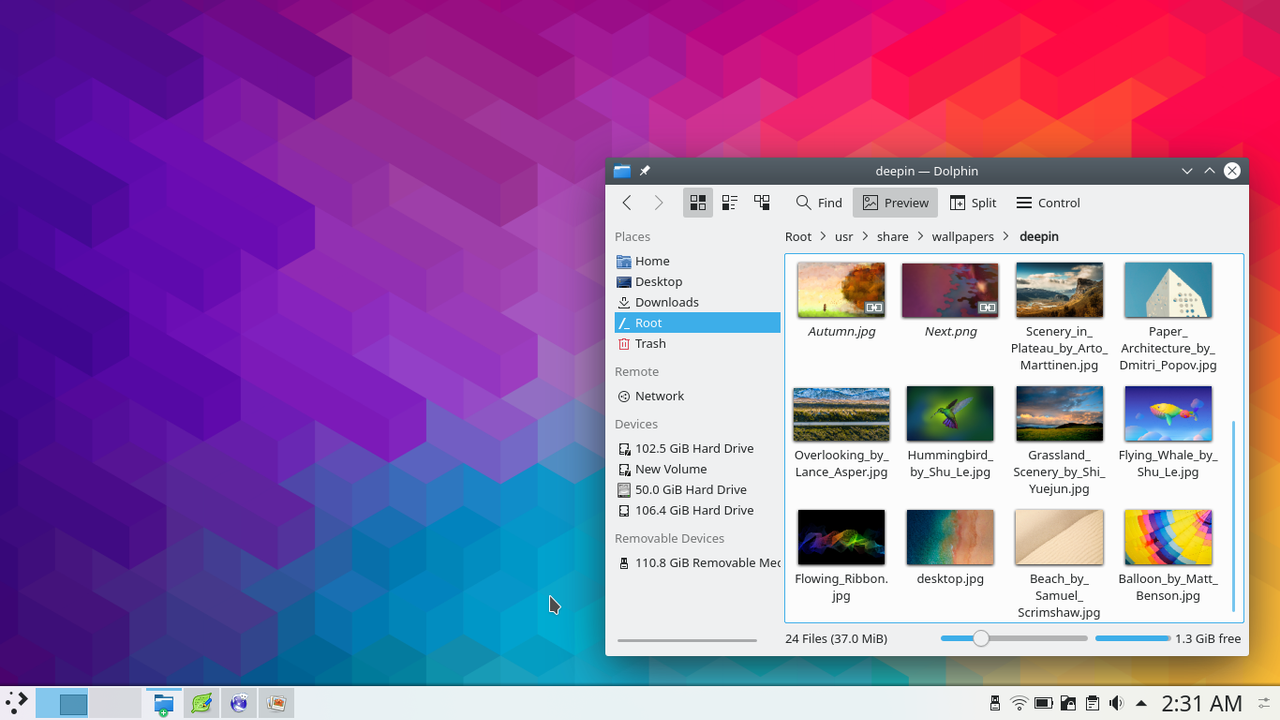Select Paper_Architecture_by_Dmitri_Popov.jpg thumbnail
Viewport: 1280px width, 720px height.
[1168, 290]
